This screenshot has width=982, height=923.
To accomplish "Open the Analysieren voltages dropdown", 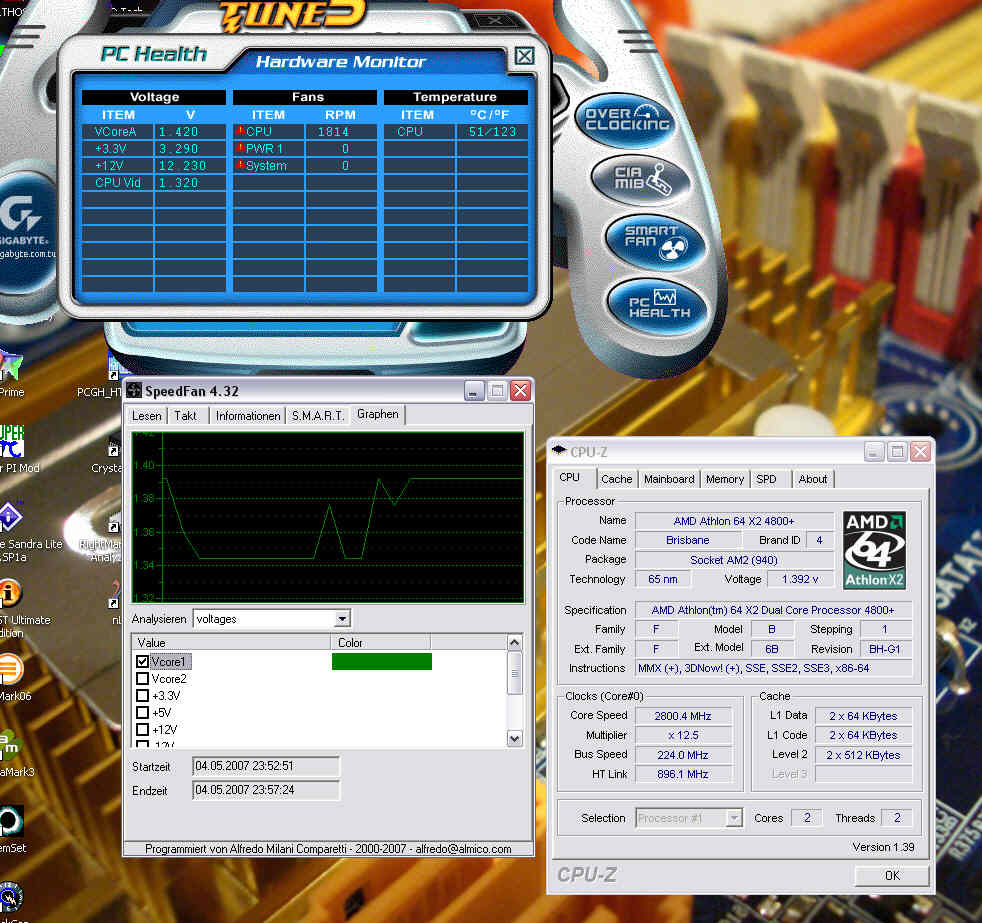I will [341, 619].
